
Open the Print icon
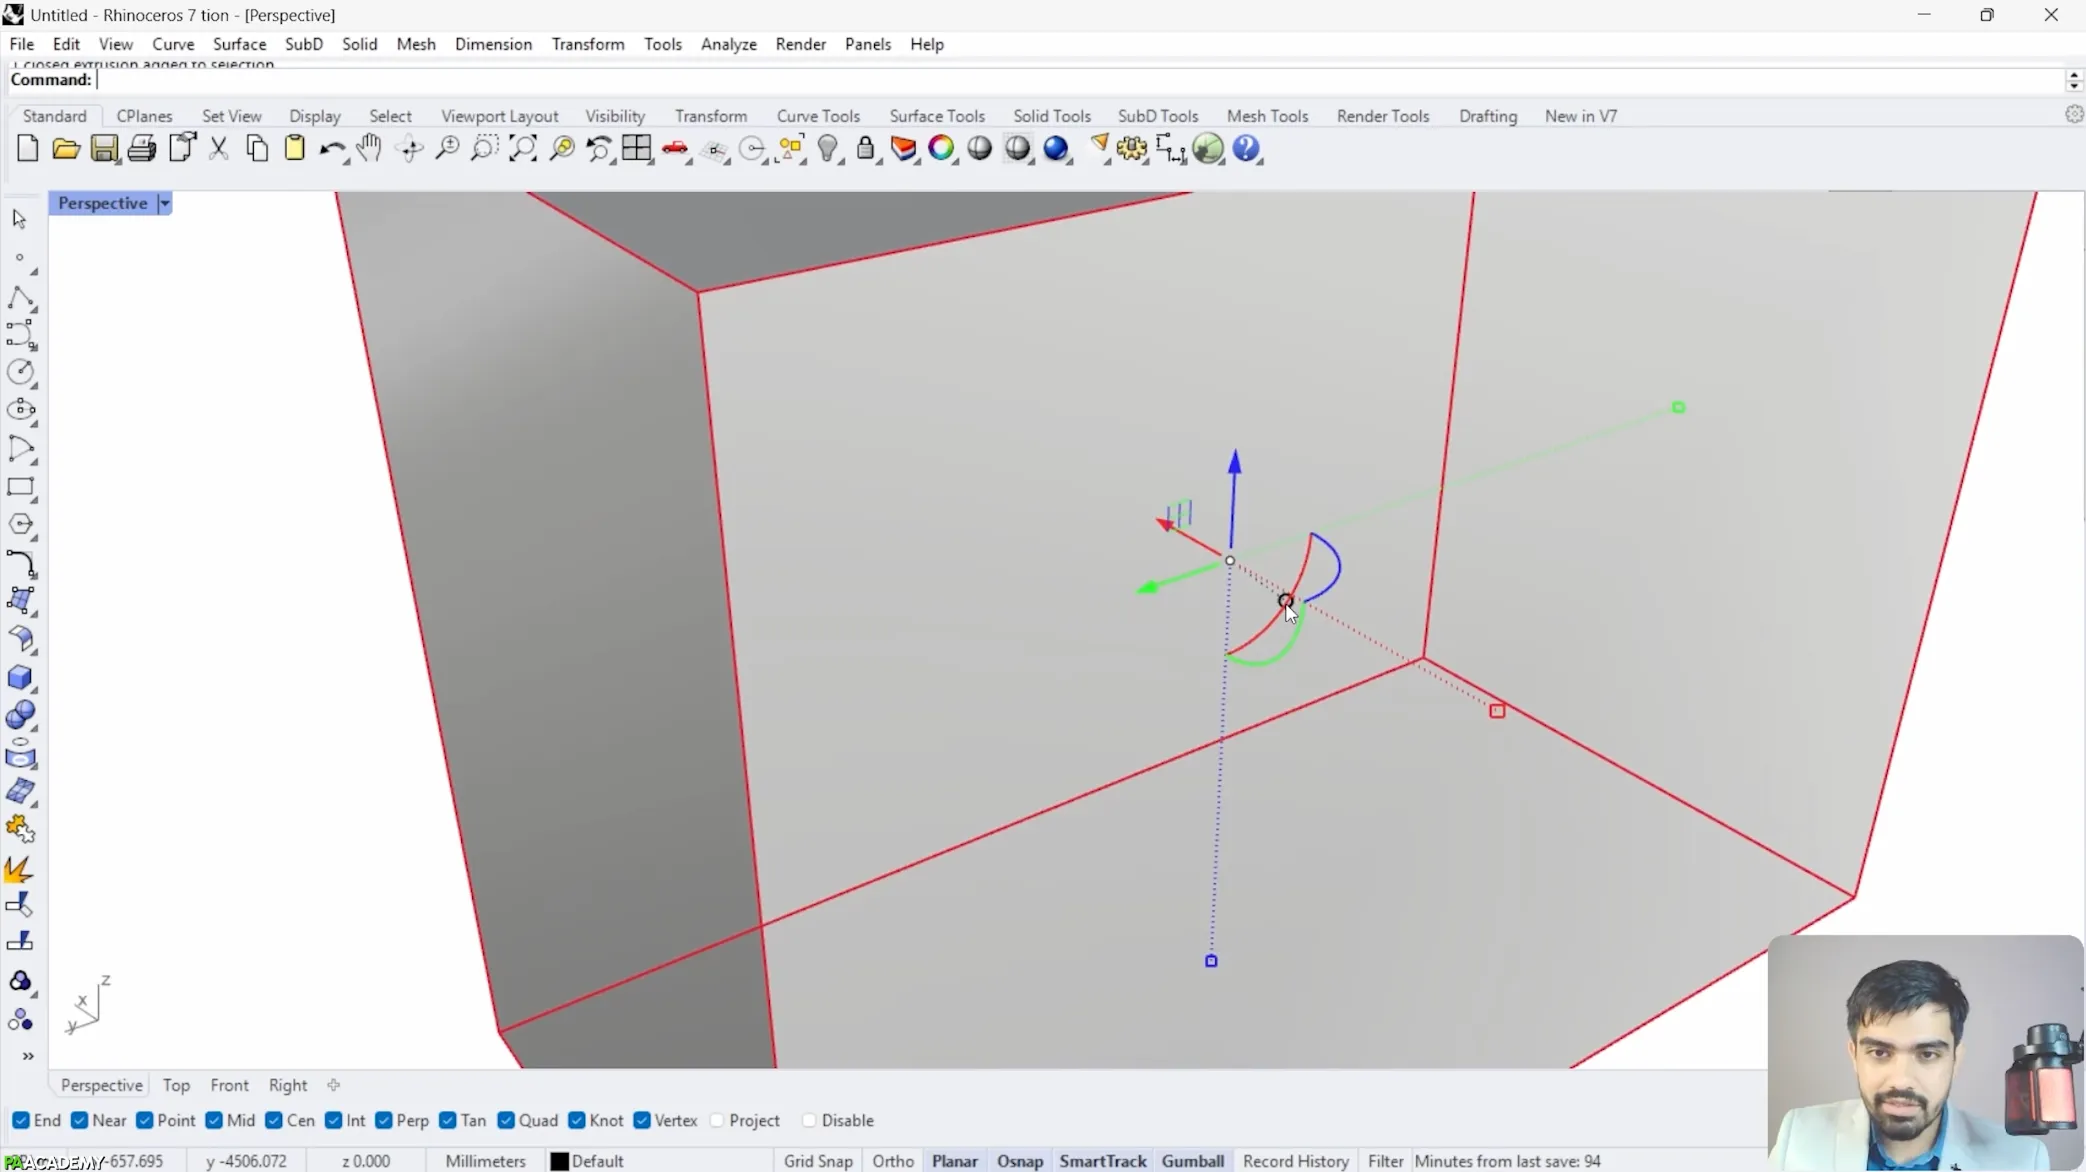(142, 149)
